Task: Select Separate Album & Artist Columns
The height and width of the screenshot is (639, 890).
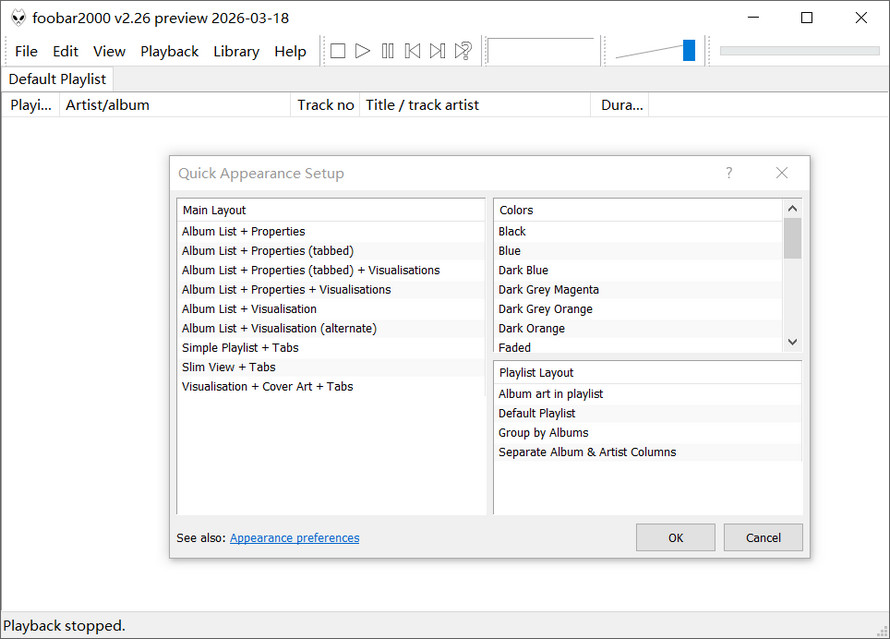Action: (648, 452)
